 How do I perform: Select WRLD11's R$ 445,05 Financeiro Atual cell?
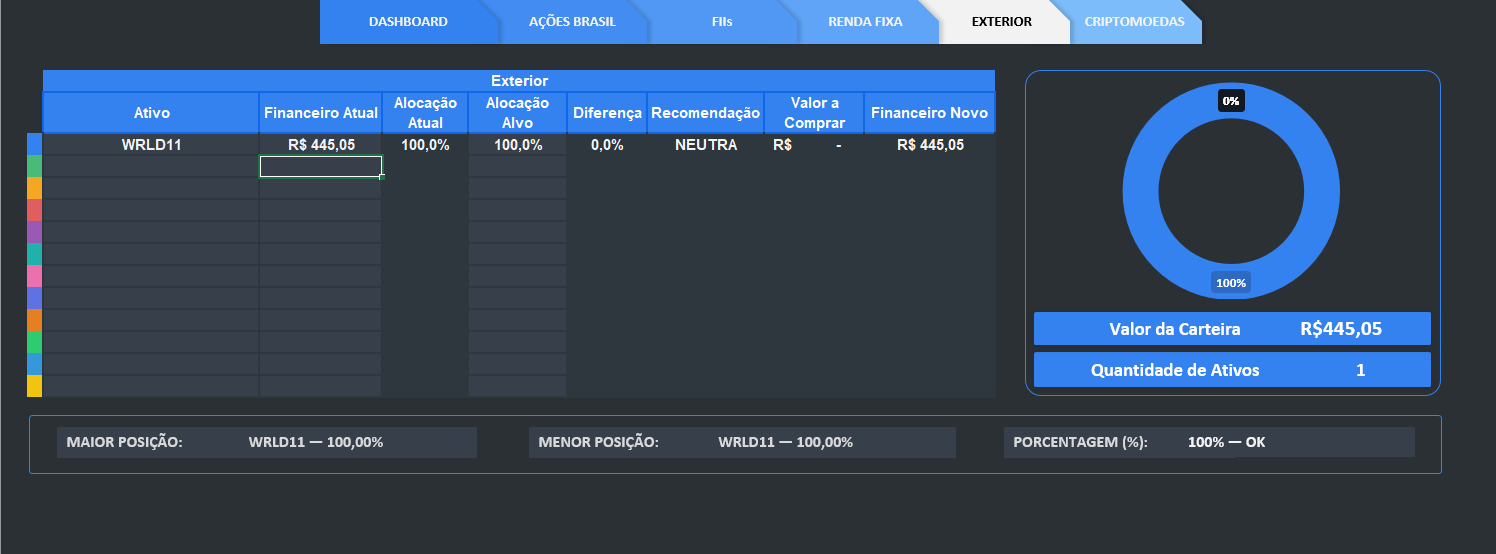point(321,145)
